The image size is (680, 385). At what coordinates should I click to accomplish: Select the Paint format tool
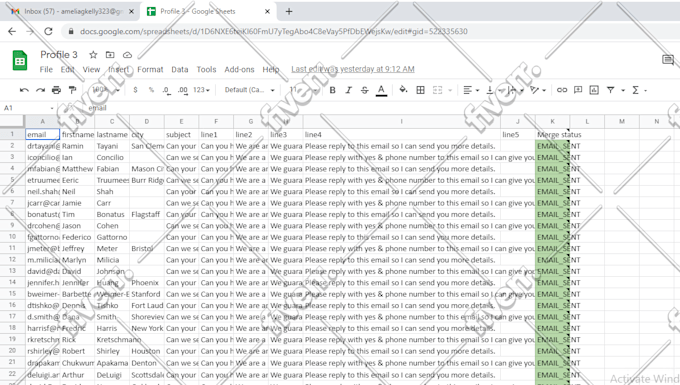click(72, 90)
